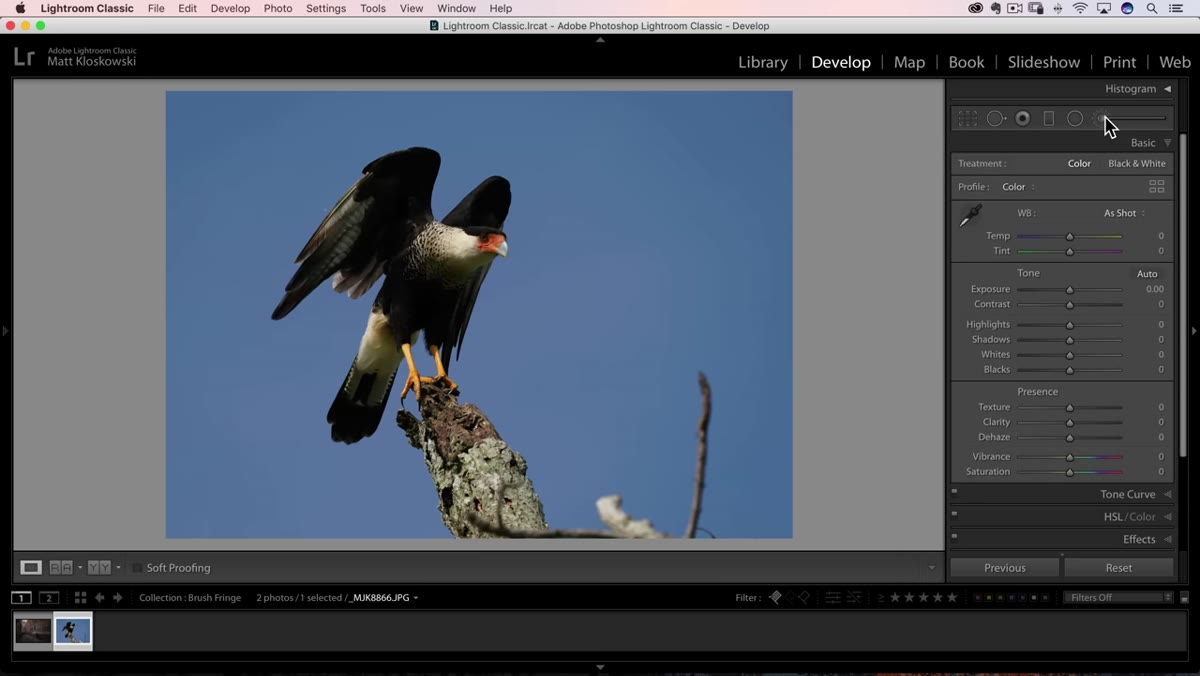This screenshot has width=1200, height=676.
Task: Collapse the Basic panel
Action: 1167,143
